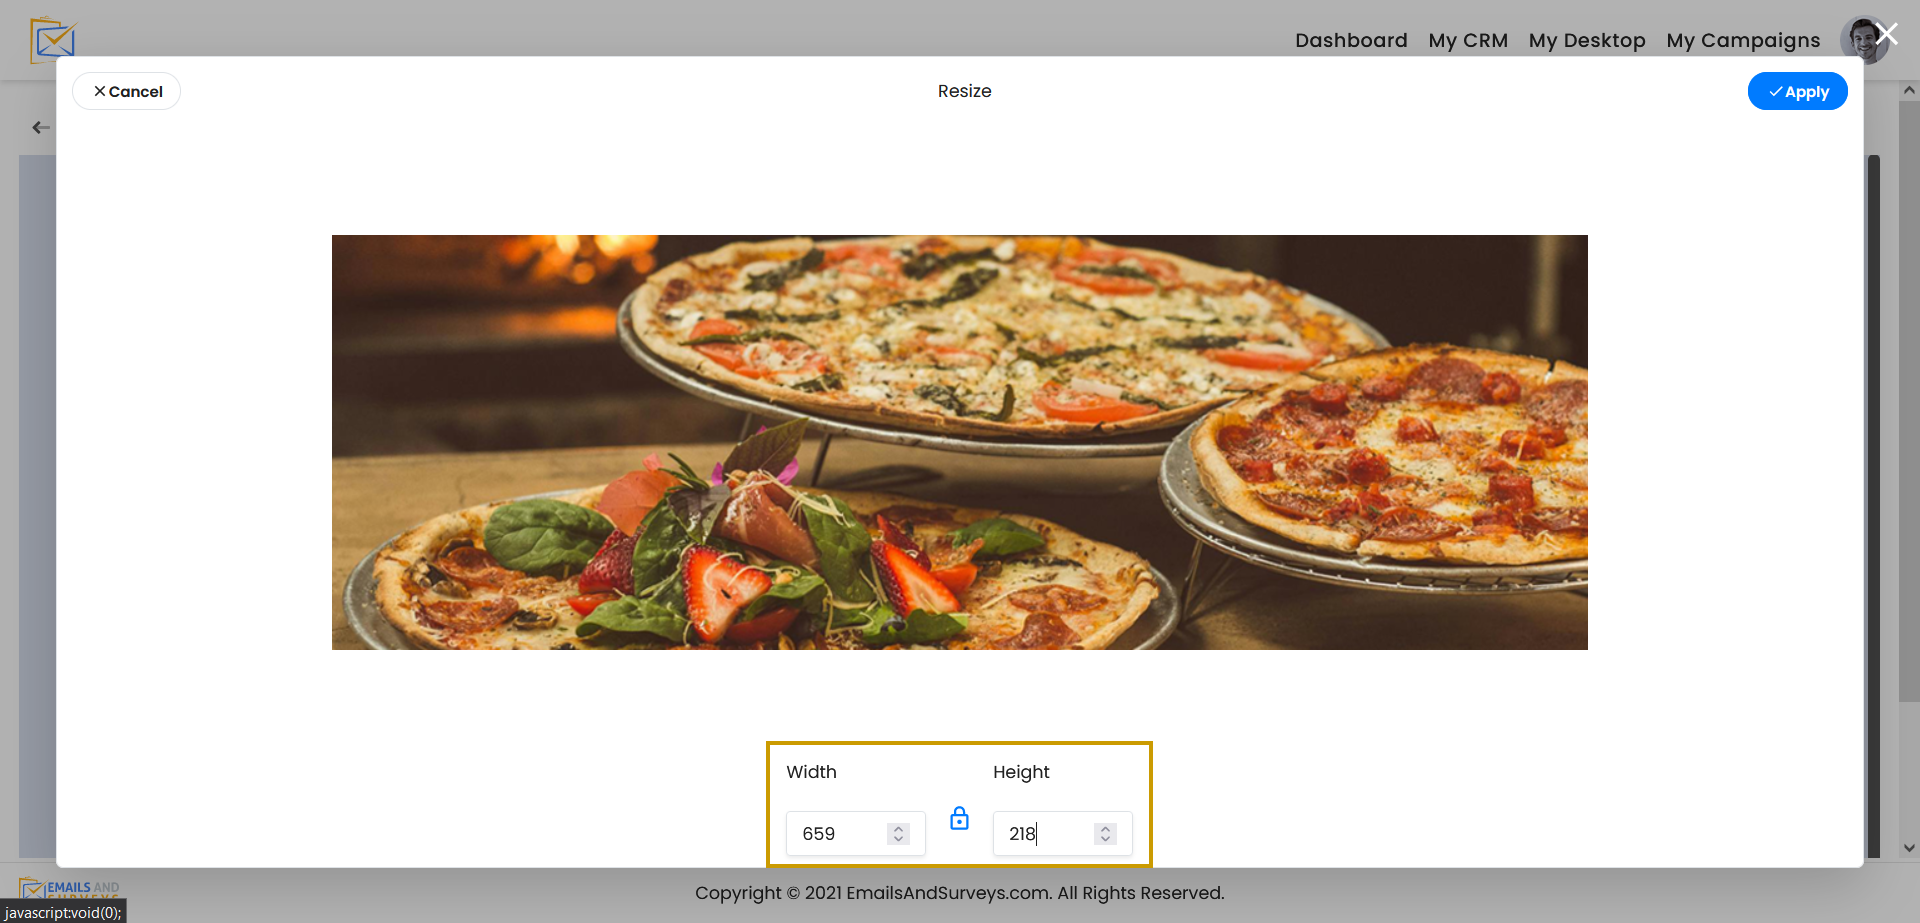Toggle the aspect ratio lock
This screenshot has height=923, width=1920.
pos(959,818)
